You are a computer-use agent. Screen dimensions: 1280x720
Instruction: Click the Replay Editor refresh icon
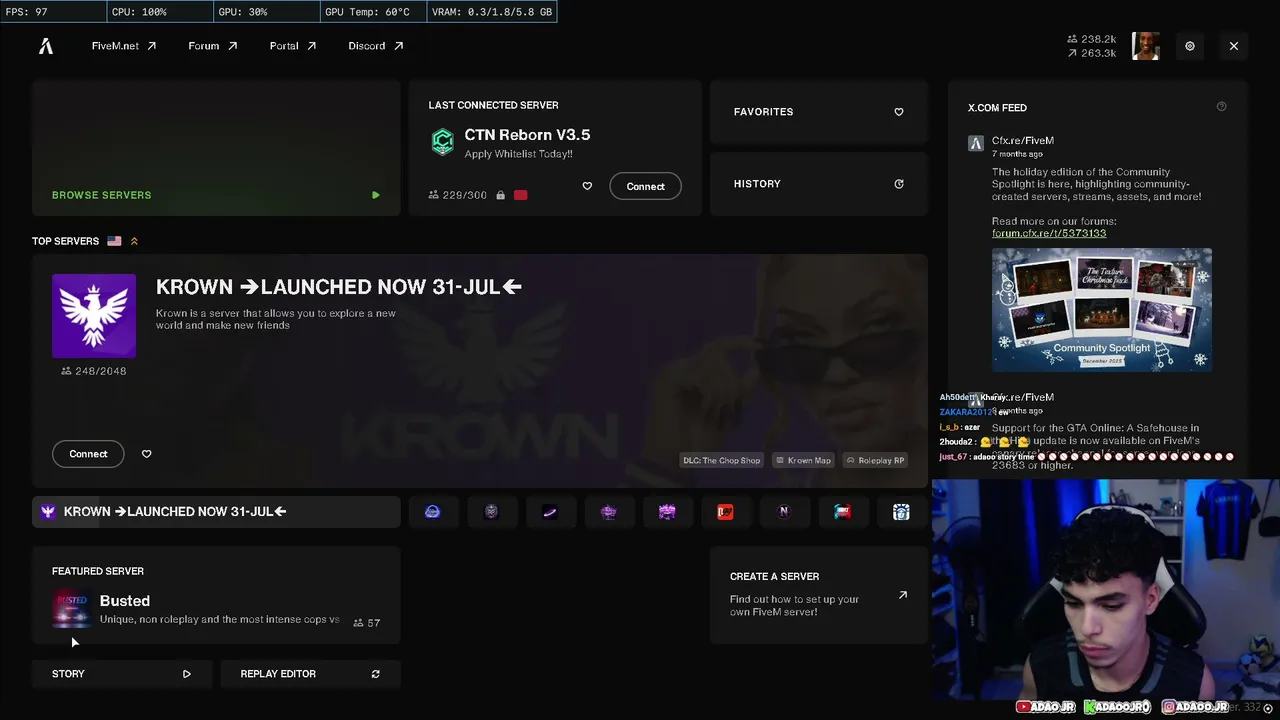[x=375, y=674]
